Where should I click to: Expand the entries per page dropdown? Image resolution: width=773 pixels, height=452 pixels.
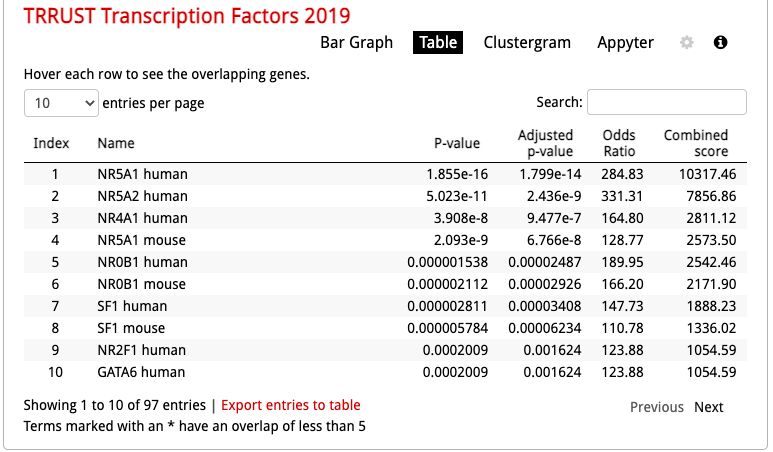61,102
